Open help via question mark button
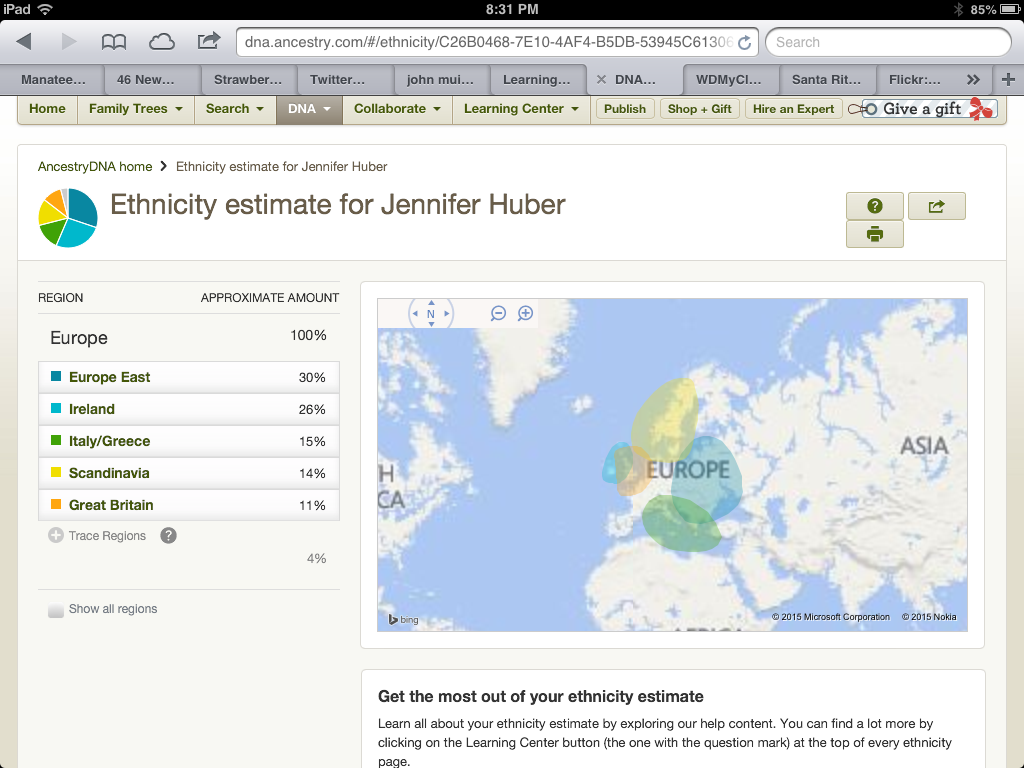This screenshot has width=1024, height=768. click(875, 206)
